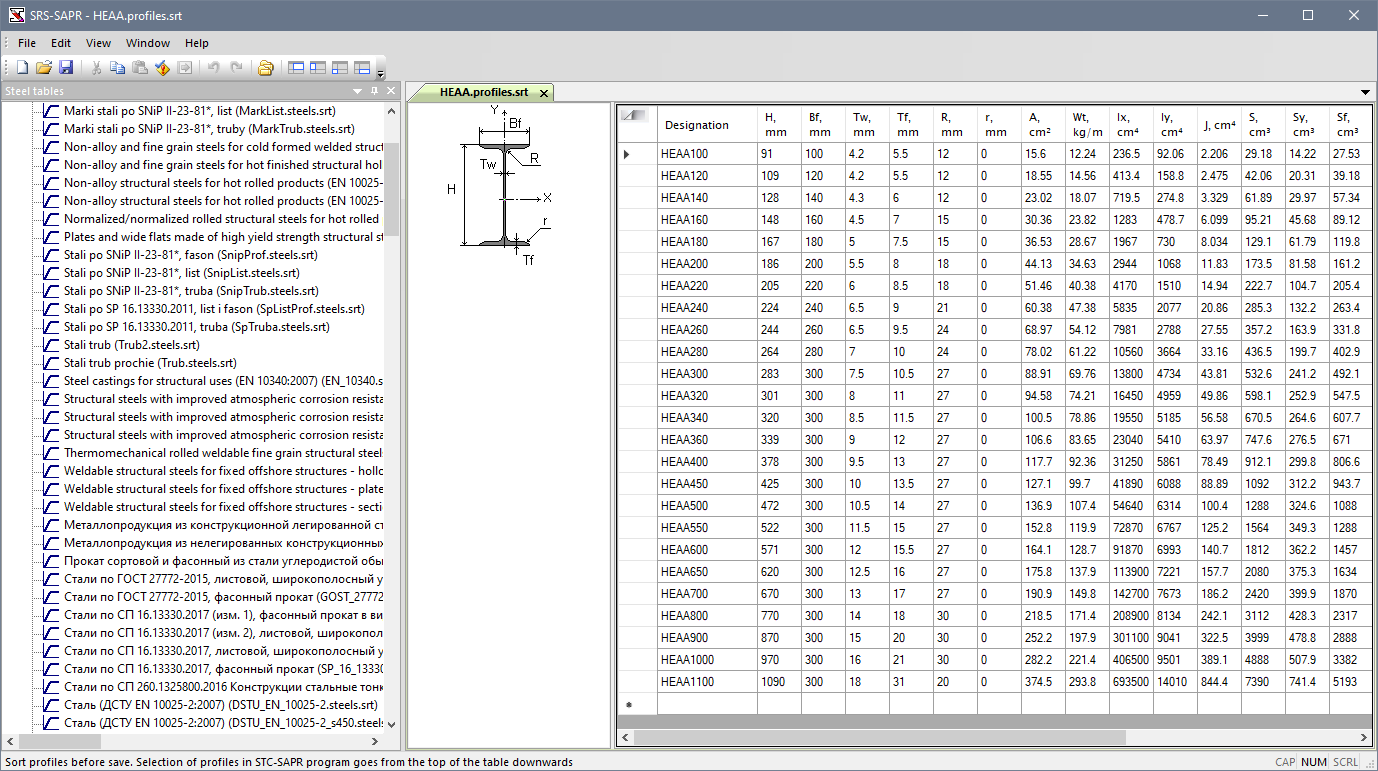Open a file with the folder icon
The height and width of the screenshot is (771, 1378).
click(x=44, y=68)
